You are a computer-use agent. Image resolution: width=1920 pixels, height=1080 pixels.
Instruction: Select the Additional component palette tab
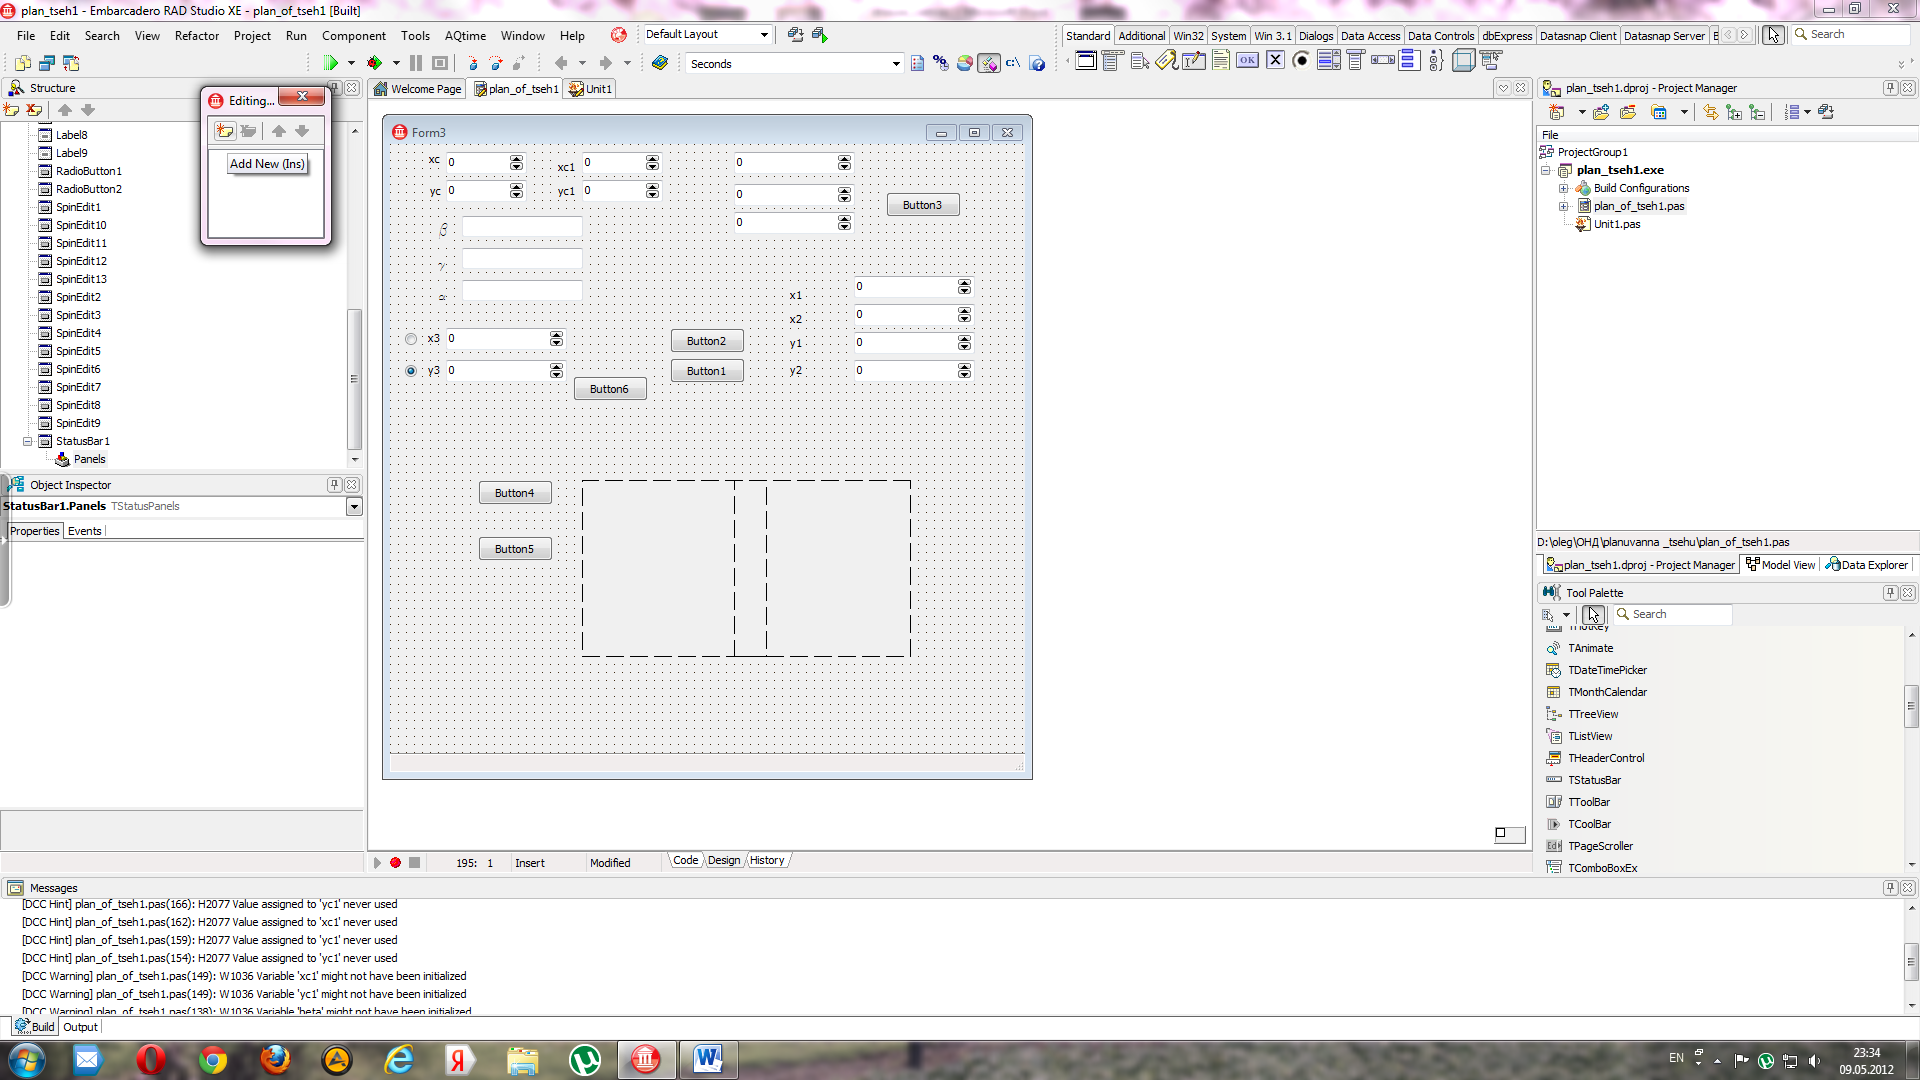click(1141, 36)
